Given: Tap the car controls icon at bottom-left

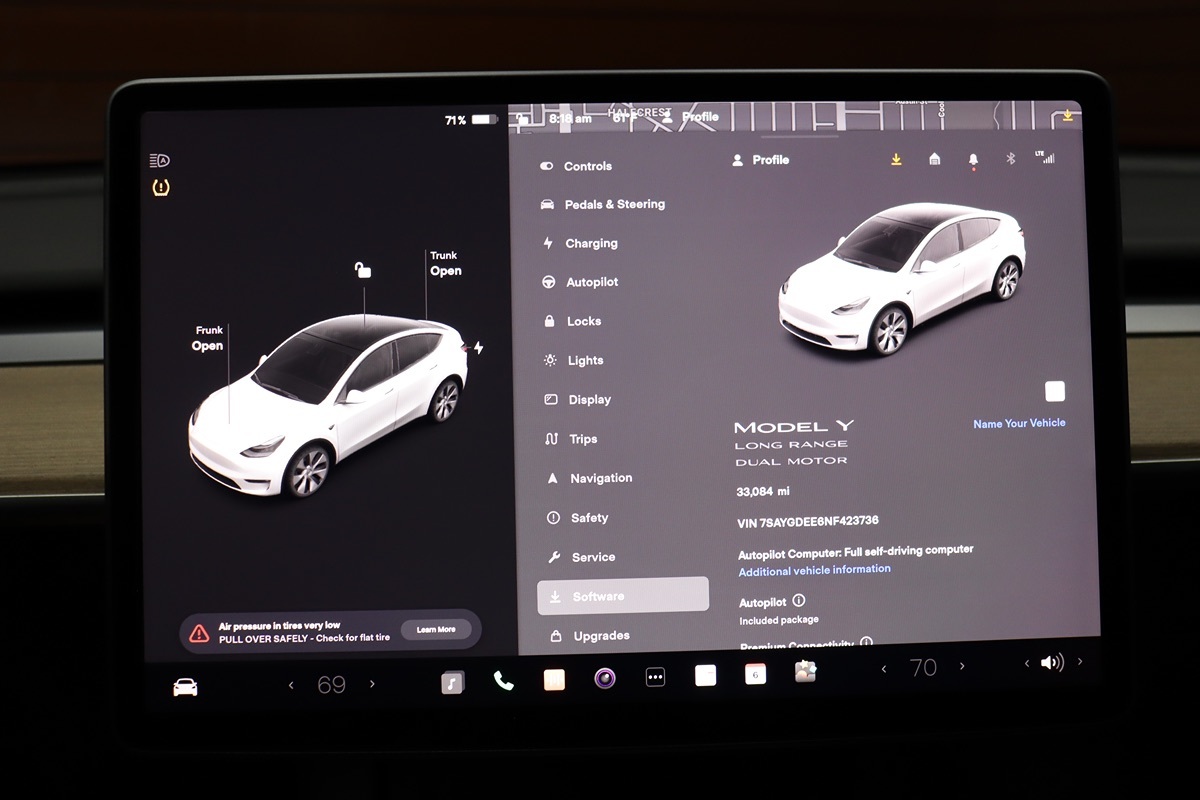Looking at the screenshot, I should [185, 687].
